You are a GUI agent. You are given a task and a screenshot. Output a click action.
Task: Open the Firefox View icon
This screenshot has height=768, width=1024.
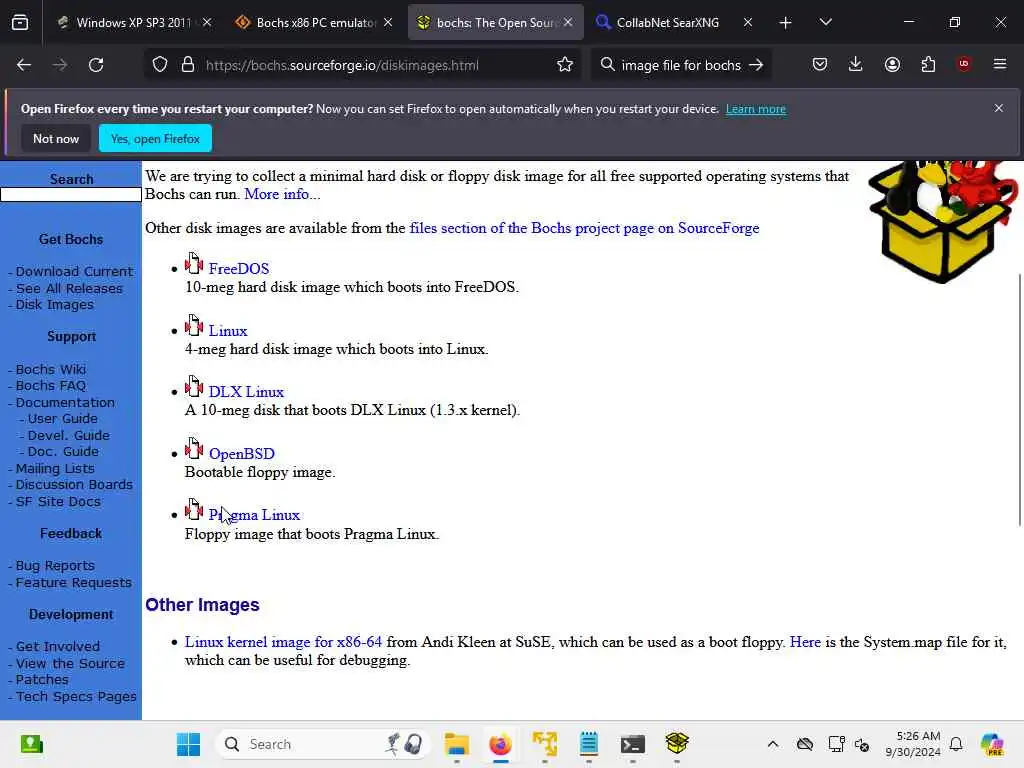[x=20, y=23]
